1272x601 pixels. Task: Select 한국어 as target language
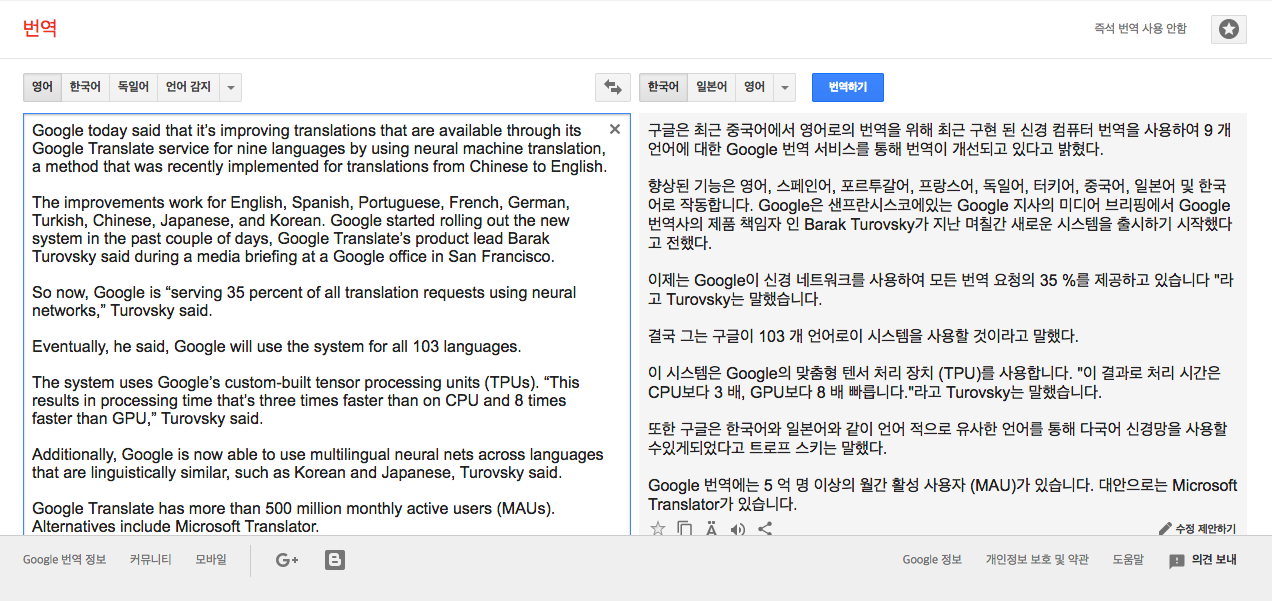(x=663, y=87)
